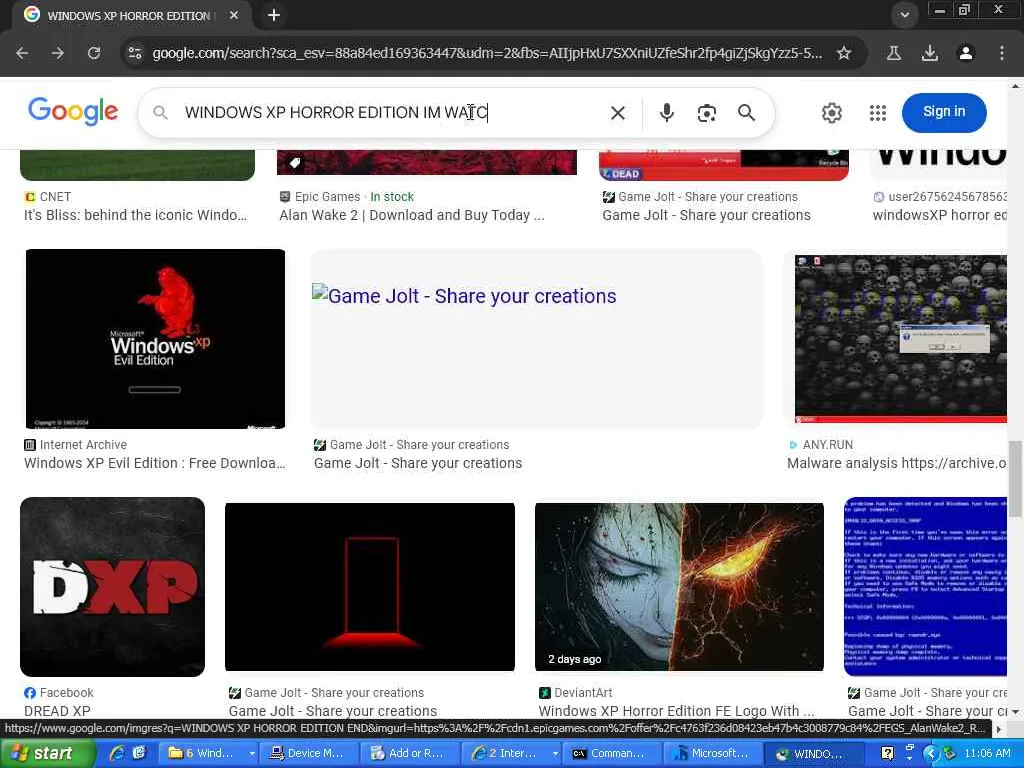
Task: Click the Epic Games In stock label
Action: click(392, 197)
